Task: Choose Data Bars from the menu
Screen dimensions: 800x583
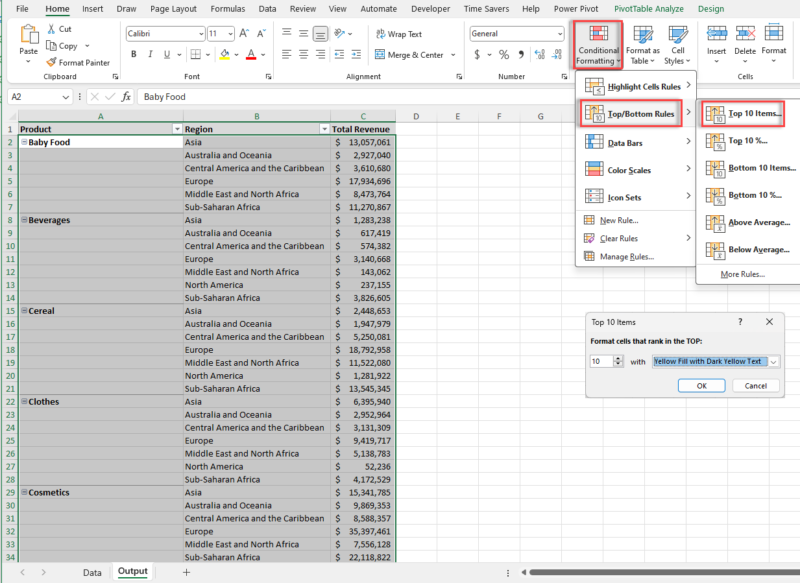Action: coord(628,143)
